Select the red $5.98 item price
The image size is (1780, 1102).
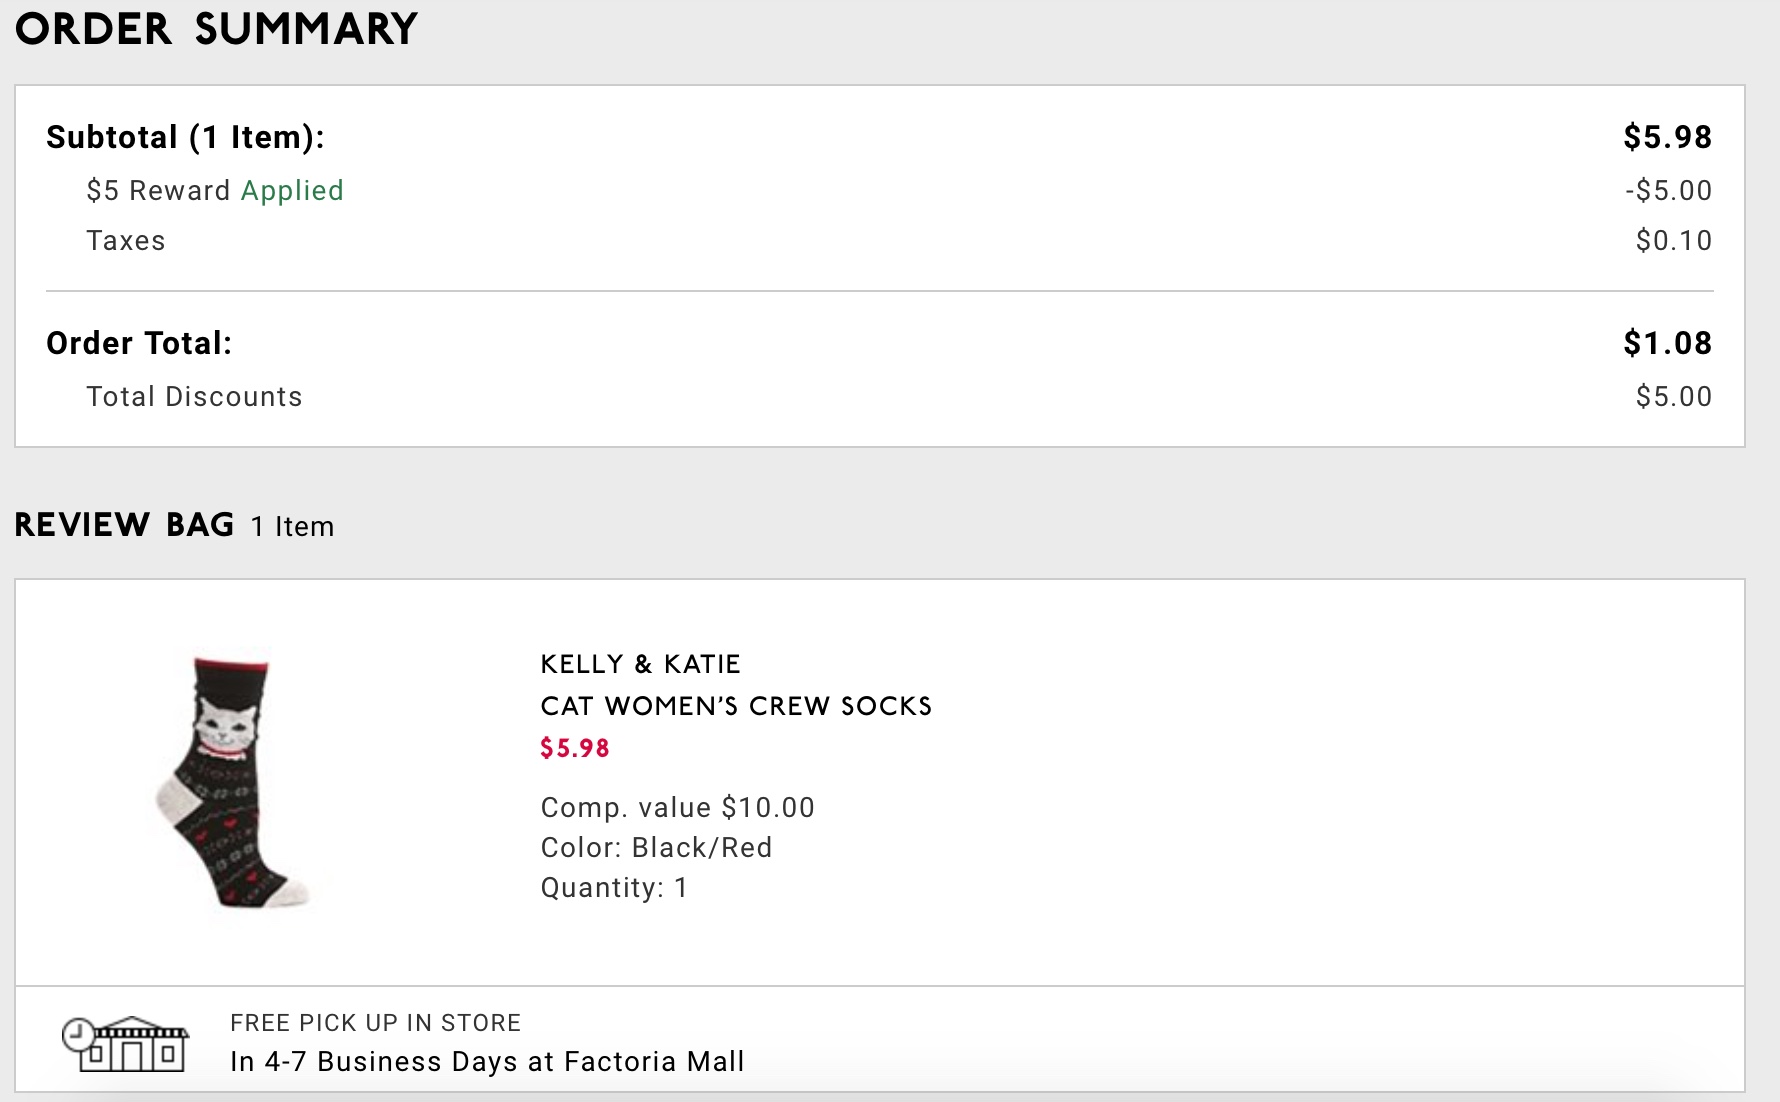coord(575,748)
